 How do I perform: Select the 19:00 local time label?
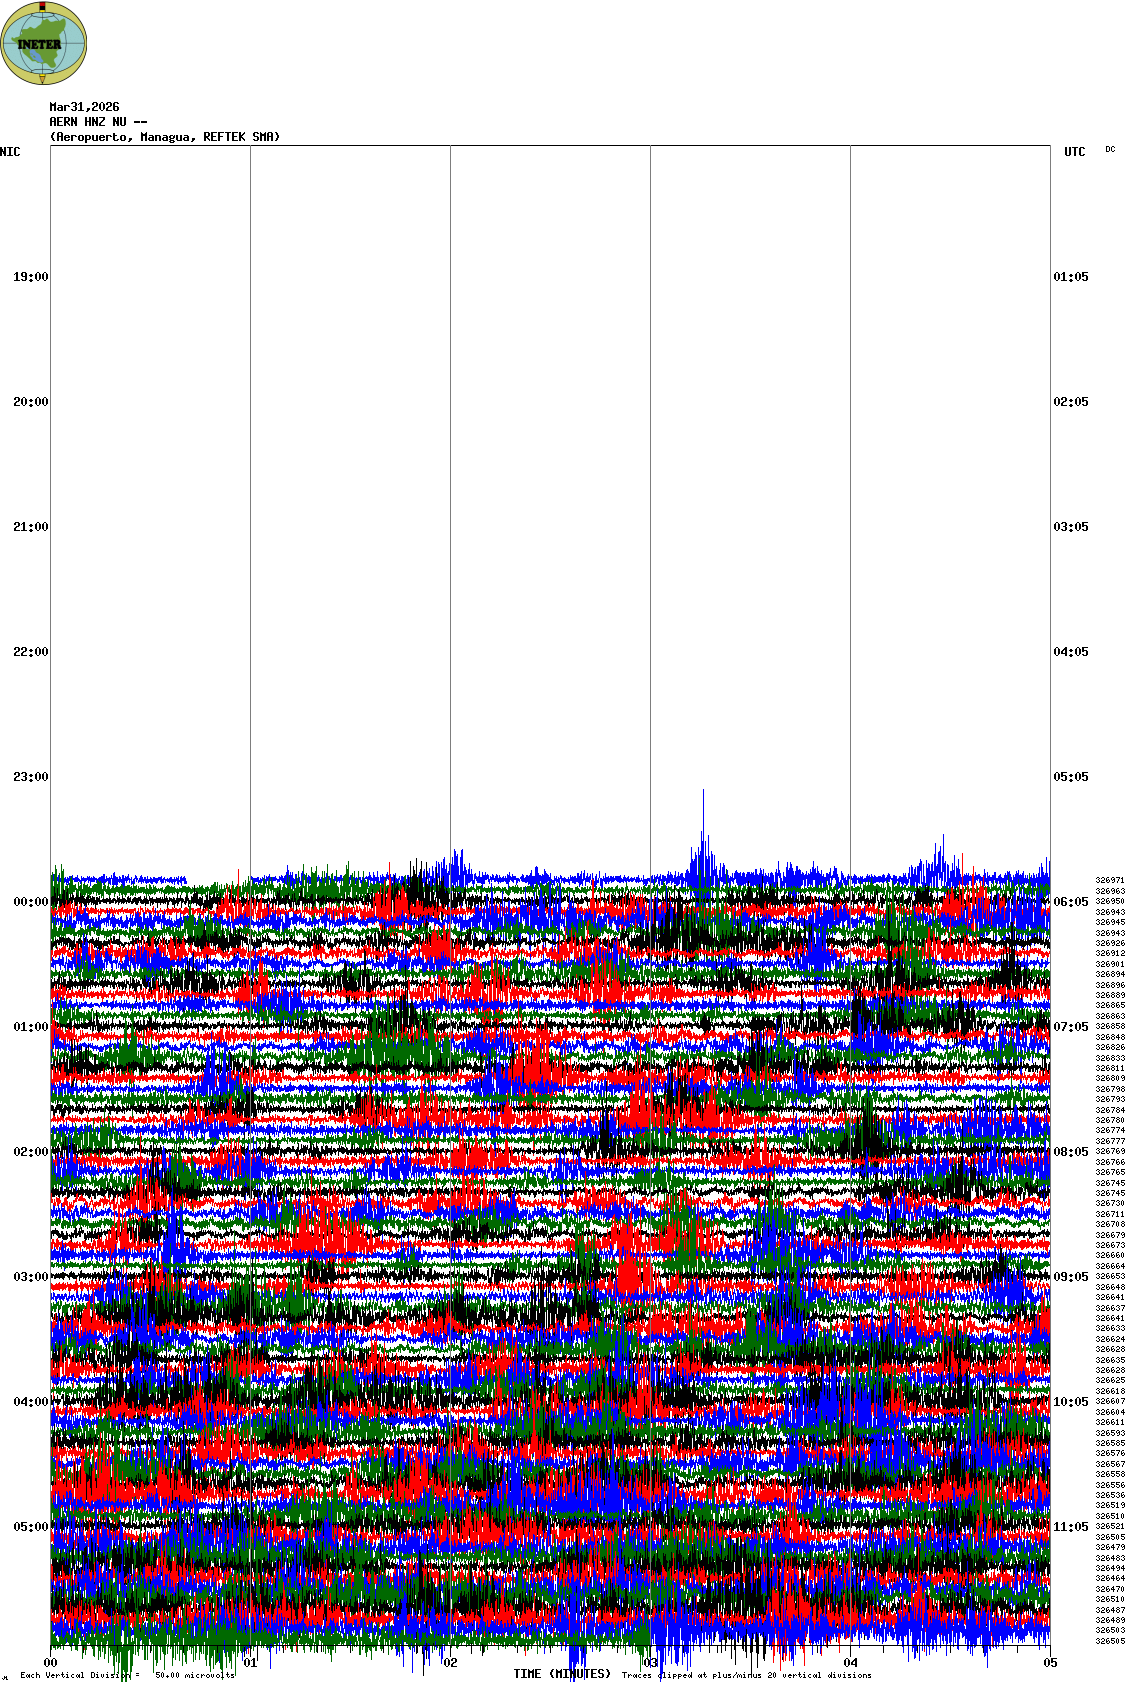(30, 277)
